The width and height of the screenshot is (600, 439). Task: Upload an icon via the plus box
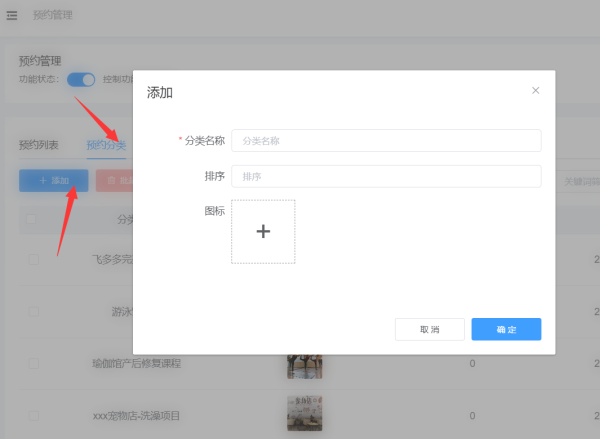point(263,232)
